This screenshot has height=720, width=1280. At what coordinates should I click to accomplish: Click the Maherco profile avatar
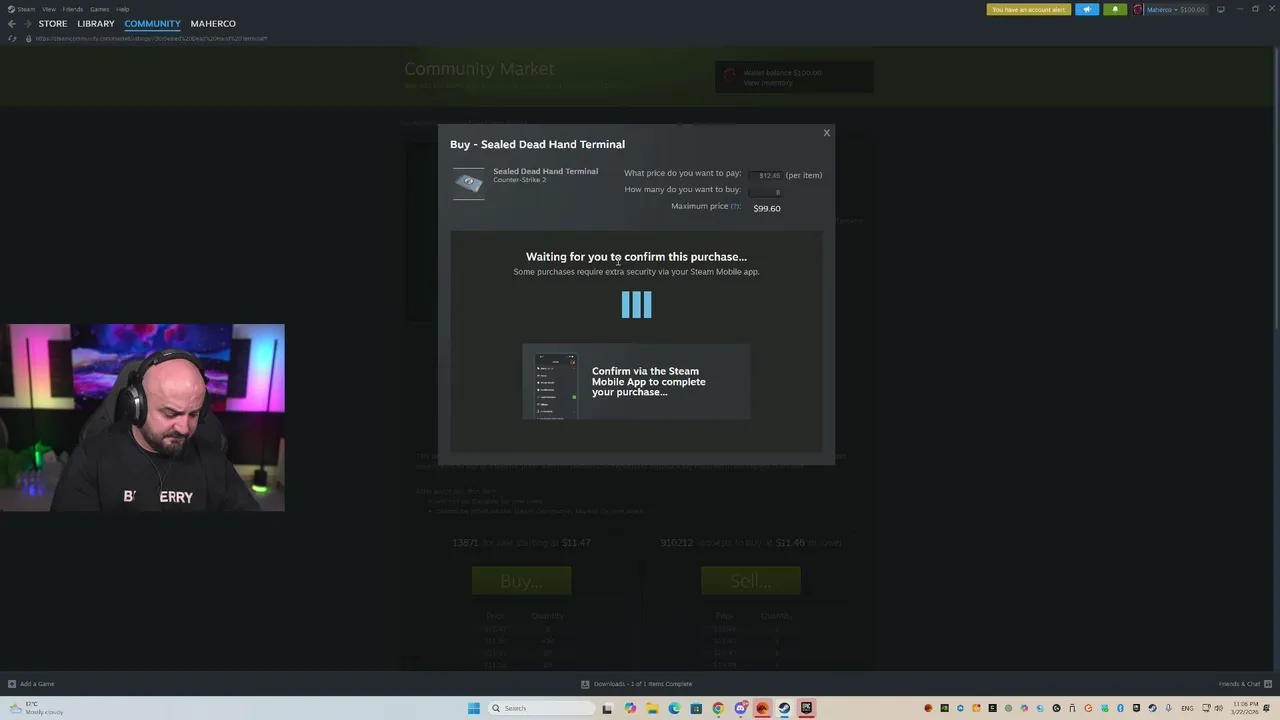tap(1138, 9)
